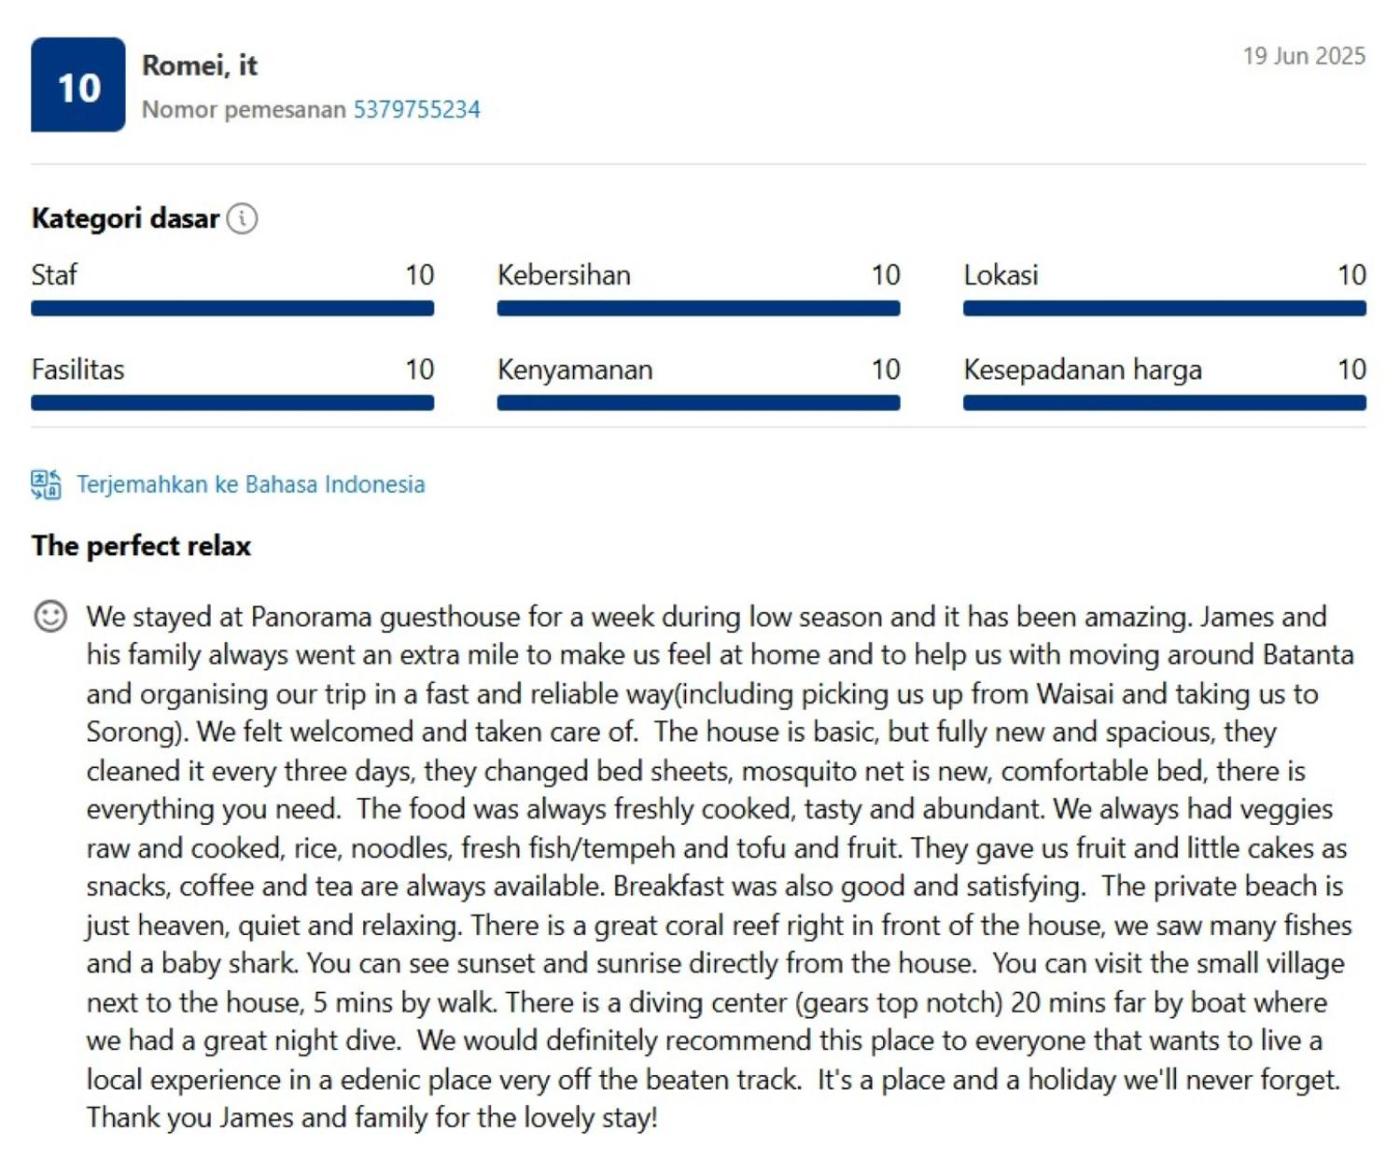Click the translate icon

(46, 485)
